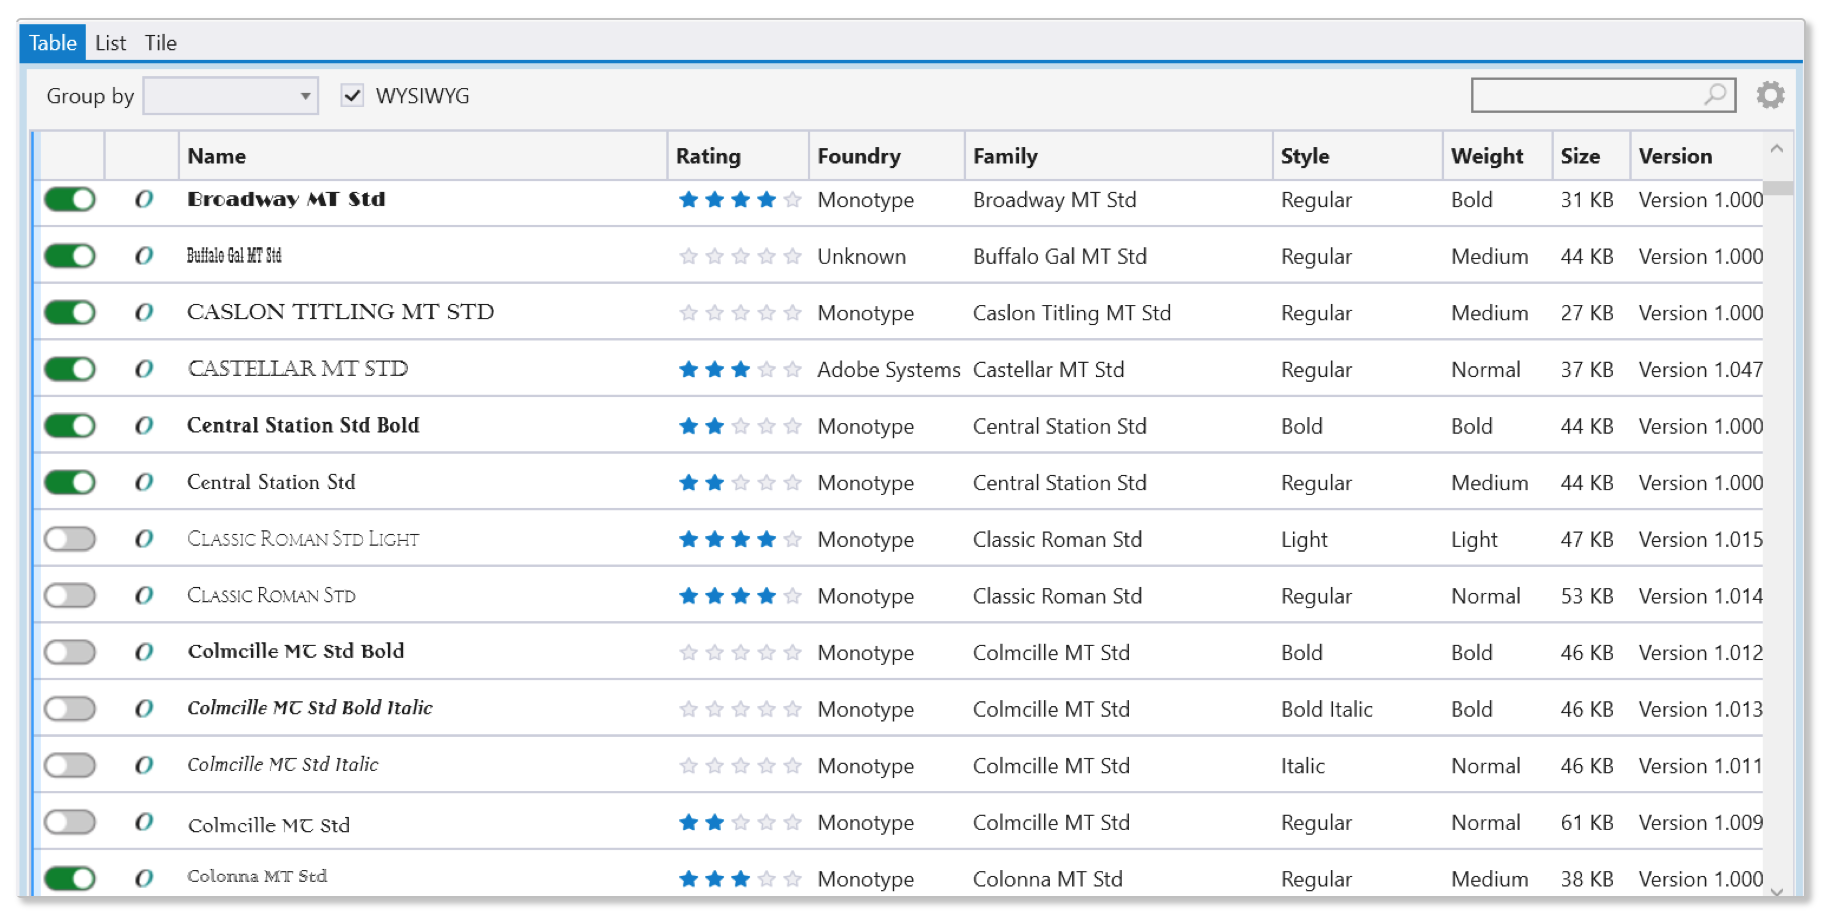This screenshot has width=1824, height=920.
Task: Set second star rating for Colmcille MT Std Bold
Action: [714, 652]
